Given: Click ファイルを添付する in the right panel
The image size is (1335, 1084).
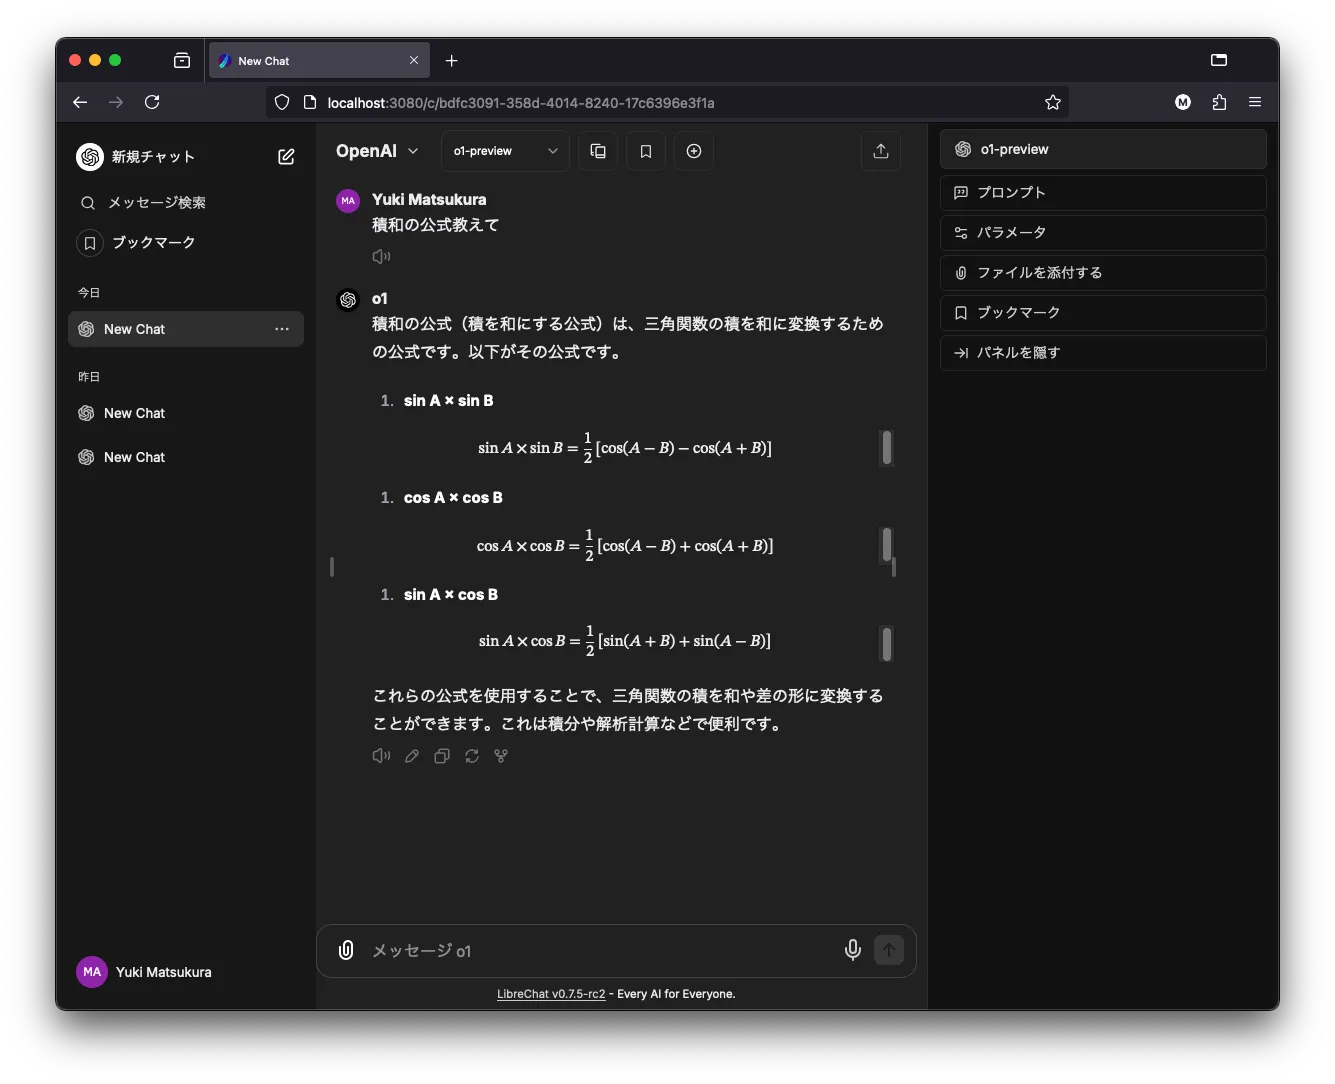Looking at the screenshot, I should coord(1102,273).
